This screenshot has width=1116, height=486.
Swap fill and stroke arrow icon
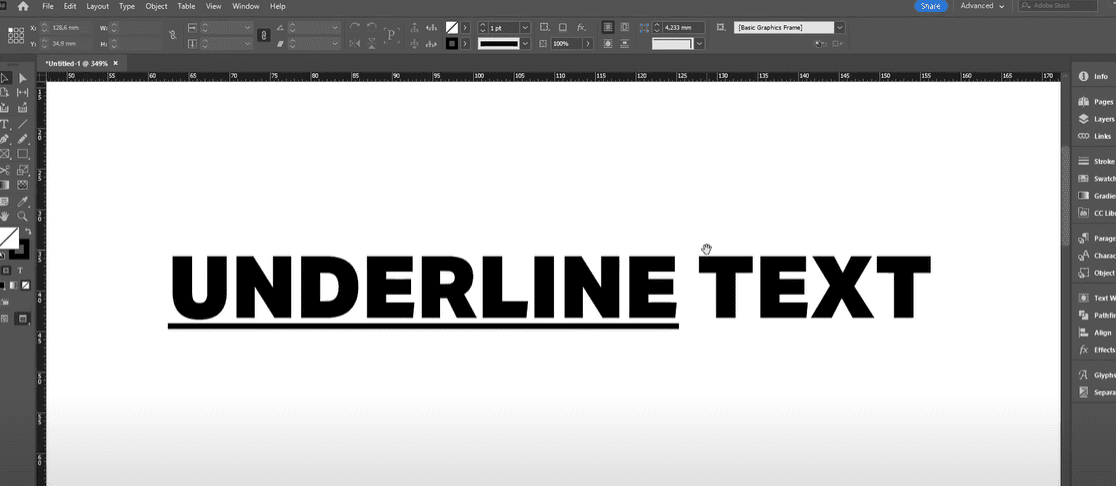click(28, 232)
